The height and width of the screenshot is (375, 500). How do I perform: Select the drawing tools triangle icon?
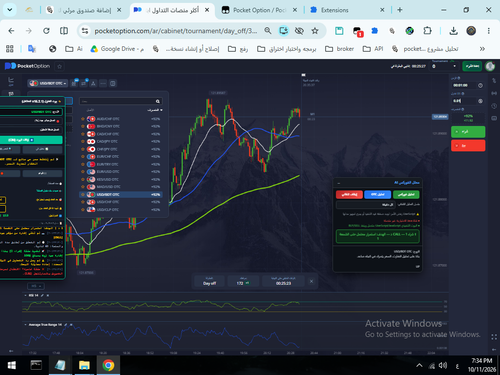(93, 83)
